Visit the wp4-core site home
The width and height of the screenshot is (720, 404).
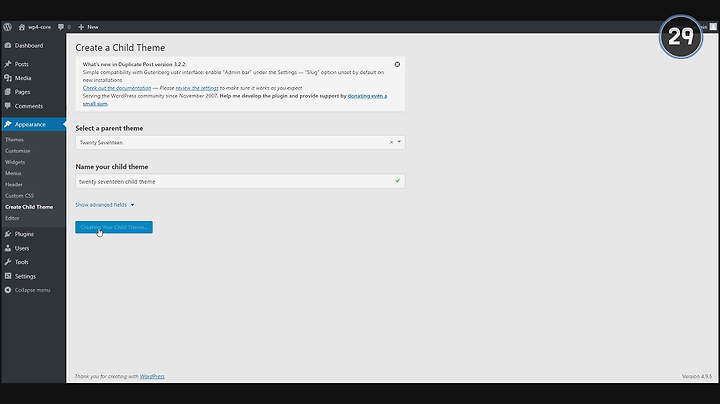(35, 27)
